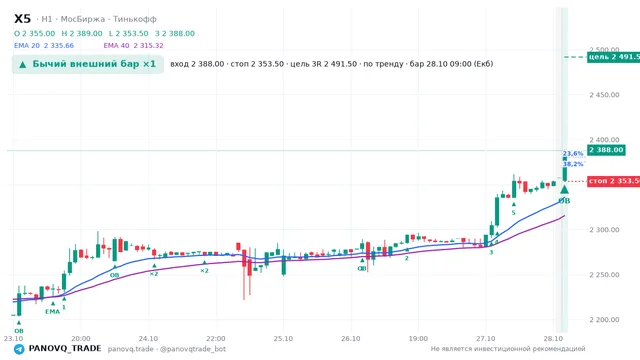Click the close value З 2 388.00
640x360 pixels.
click(x=175, y=33)
